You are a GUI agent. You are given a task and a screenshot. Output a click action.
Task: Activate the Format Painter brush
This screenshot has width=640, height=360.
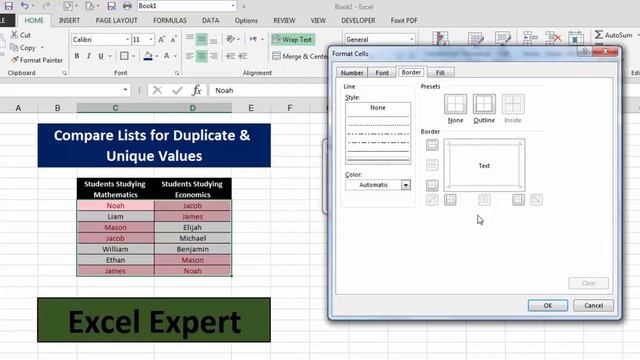coord(37,60)
